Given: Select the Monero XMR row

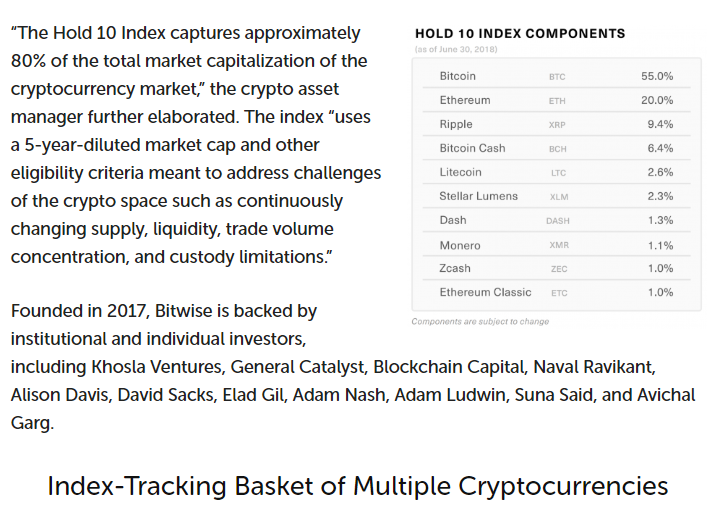Looking at the screenshot, I should (x=556, y=245).
